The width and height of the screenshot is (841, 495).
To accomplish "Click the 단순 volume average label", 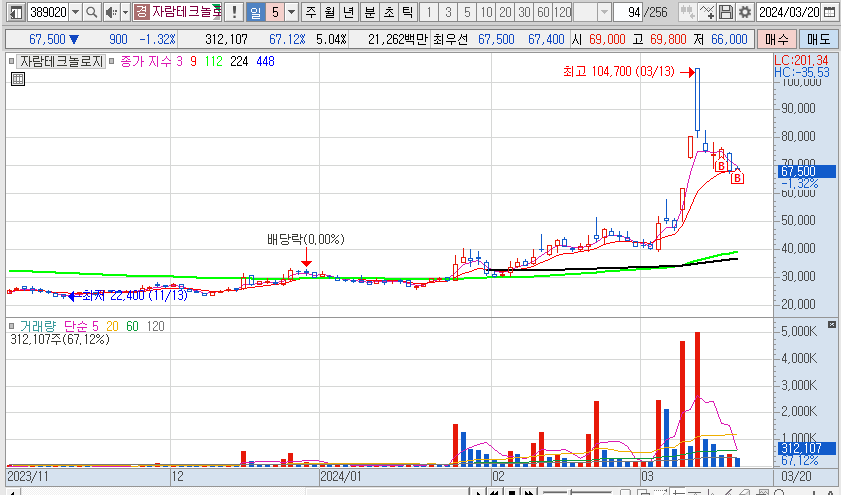I will pyautogui.click(x=76, y=326).
